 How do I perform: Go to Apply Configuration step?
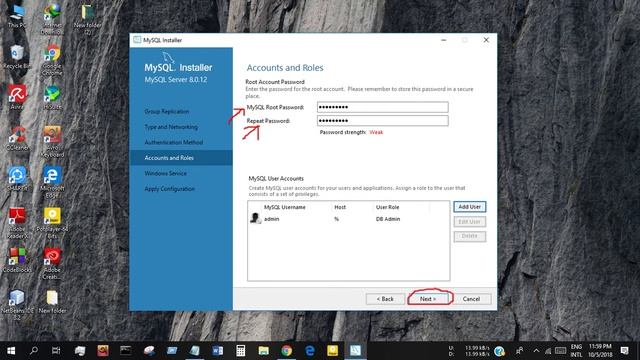[169, 189]
